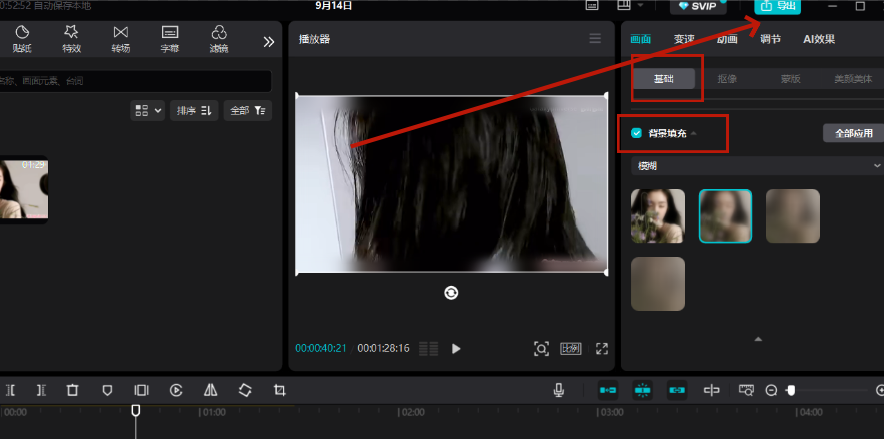This screenshot has width=884, height=439.
Task: Click the mirror flip icon in timeline toolbar
Action: pyautogui.click(x=210, y=390)
